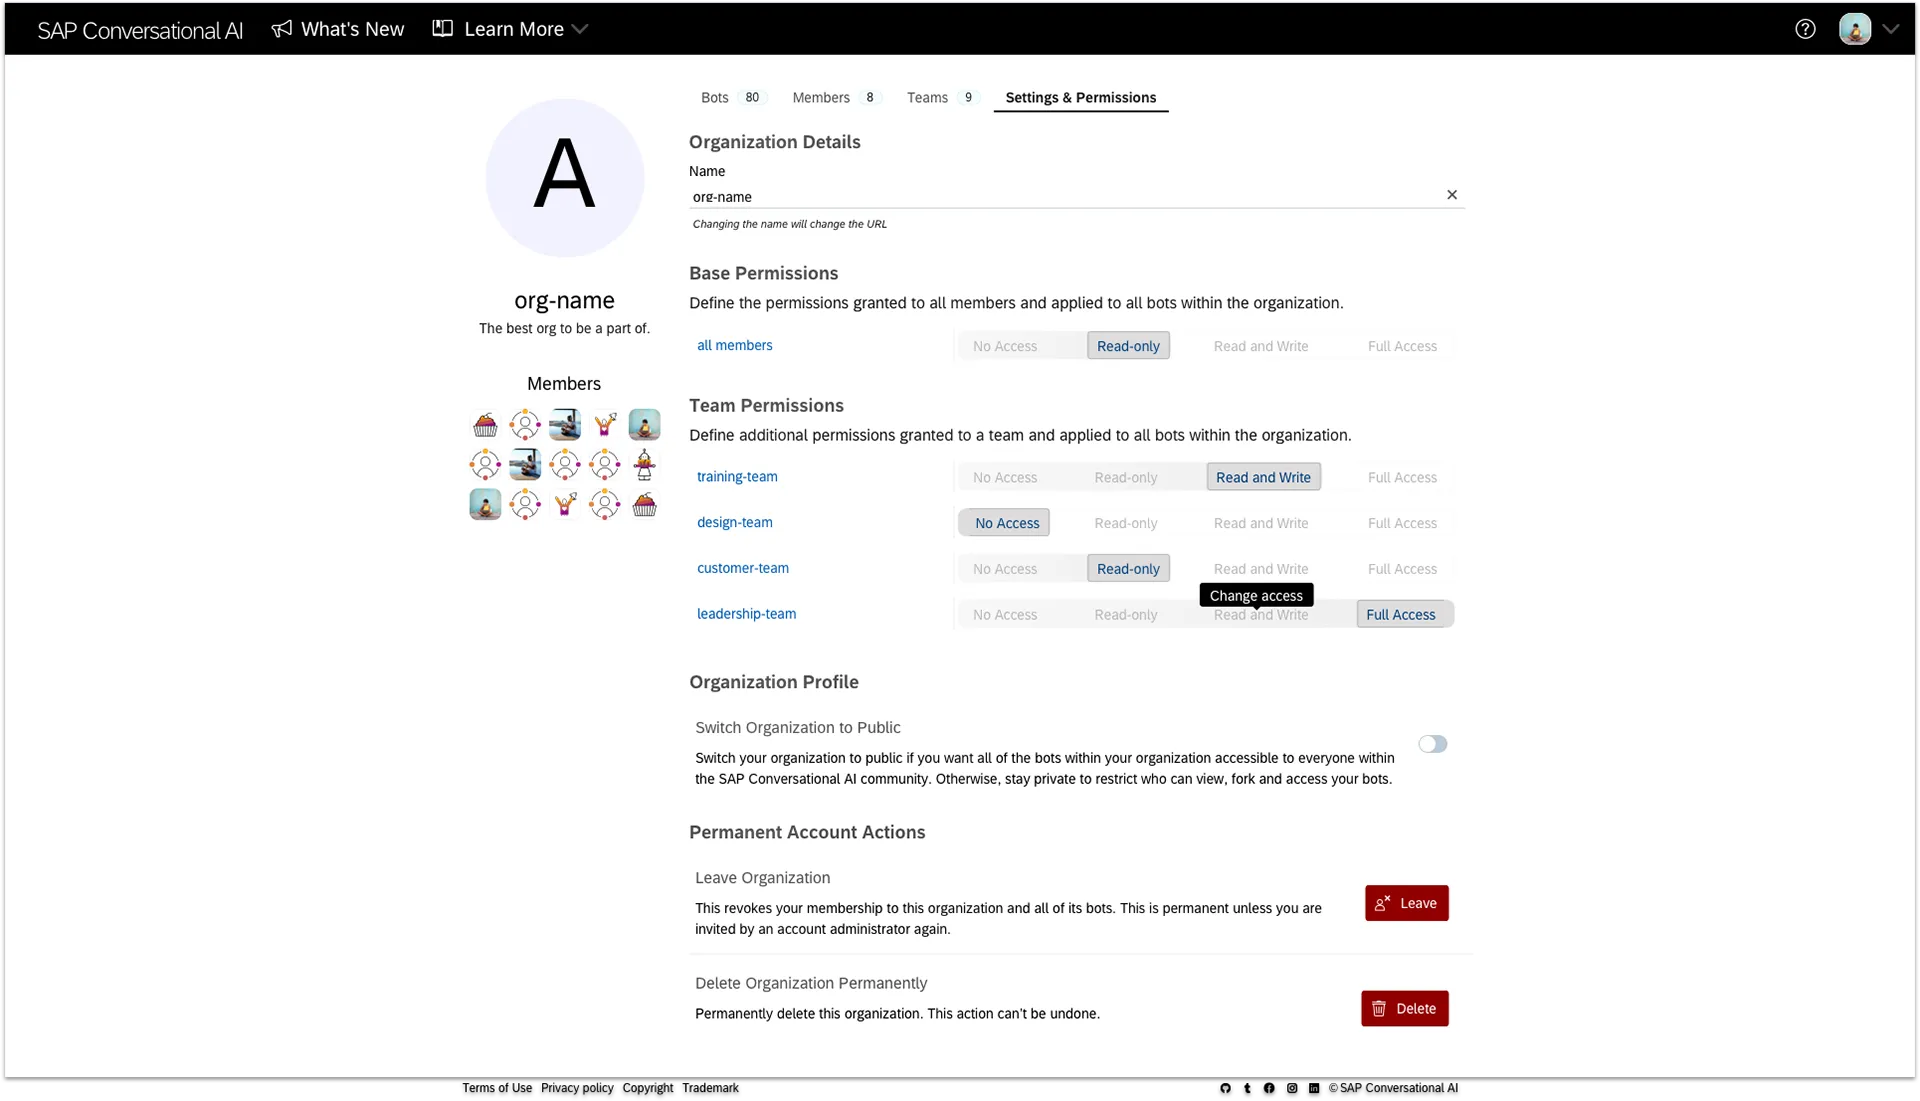This screenshot has width=1920, height=1101.
Task: Click the large organization avatar A
Action: coord(565,177)
